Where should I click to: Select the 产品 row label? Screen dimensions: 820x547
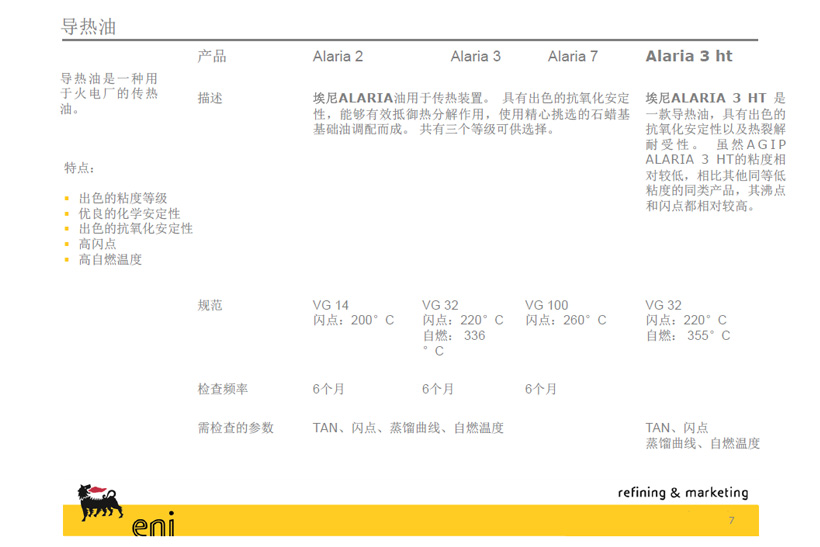click(212, 56)
